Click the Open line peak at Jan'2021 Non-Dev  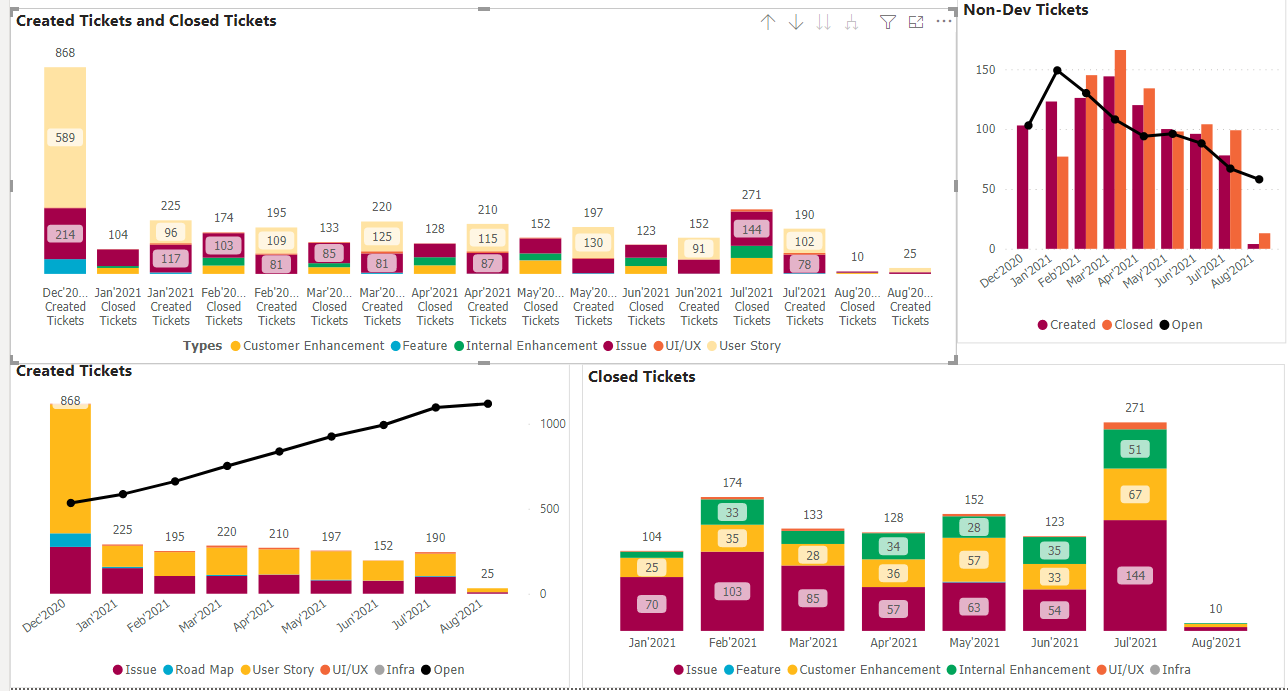1057,71
